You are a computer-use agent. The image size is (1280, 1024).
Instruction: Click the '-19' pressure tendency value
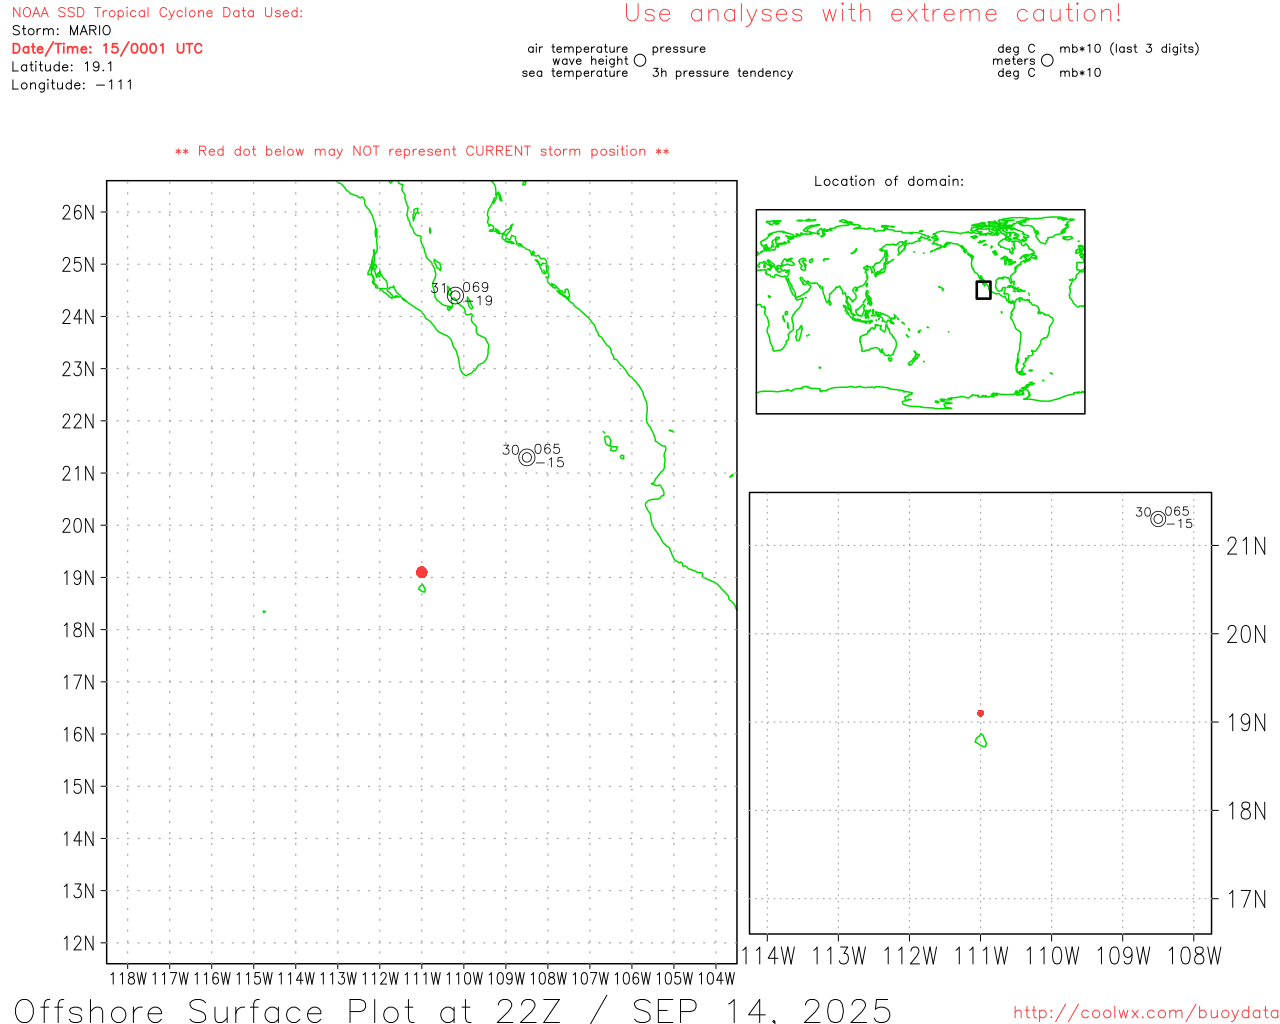tap(479, 301)
